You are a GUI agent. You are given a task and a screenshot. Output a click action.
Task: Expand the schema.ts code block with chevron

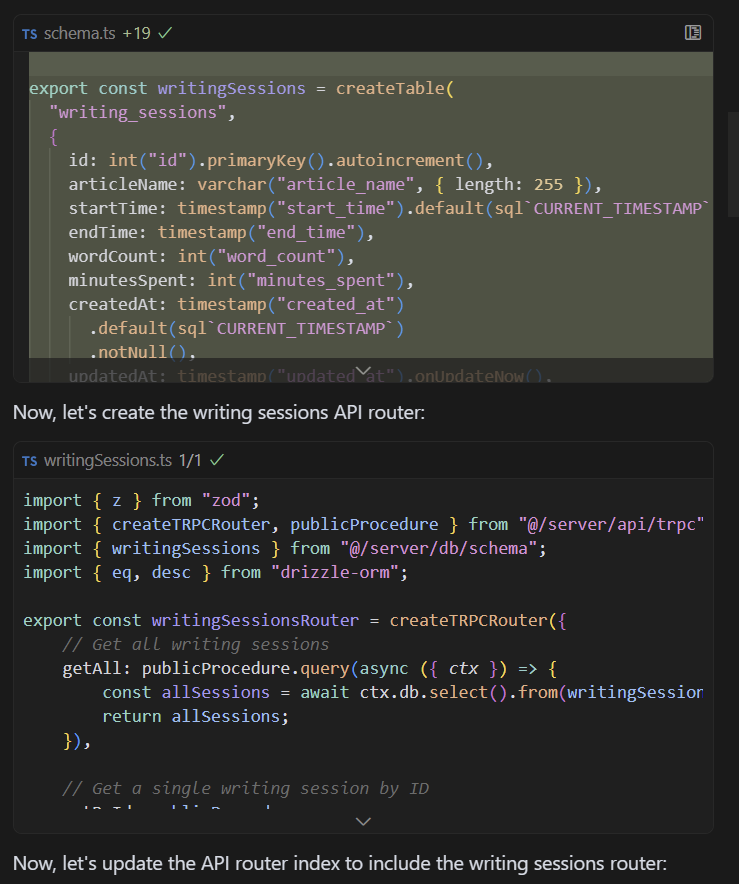pyautogui.click(x=363, y=370)
